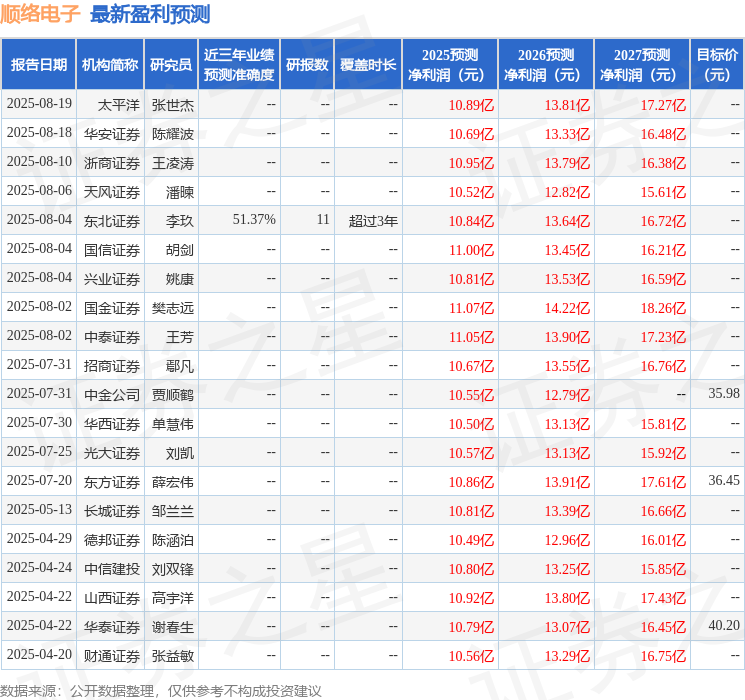Click the 14.22亿 forecast value
Screen dimensions: 745x700
(567, 308)
